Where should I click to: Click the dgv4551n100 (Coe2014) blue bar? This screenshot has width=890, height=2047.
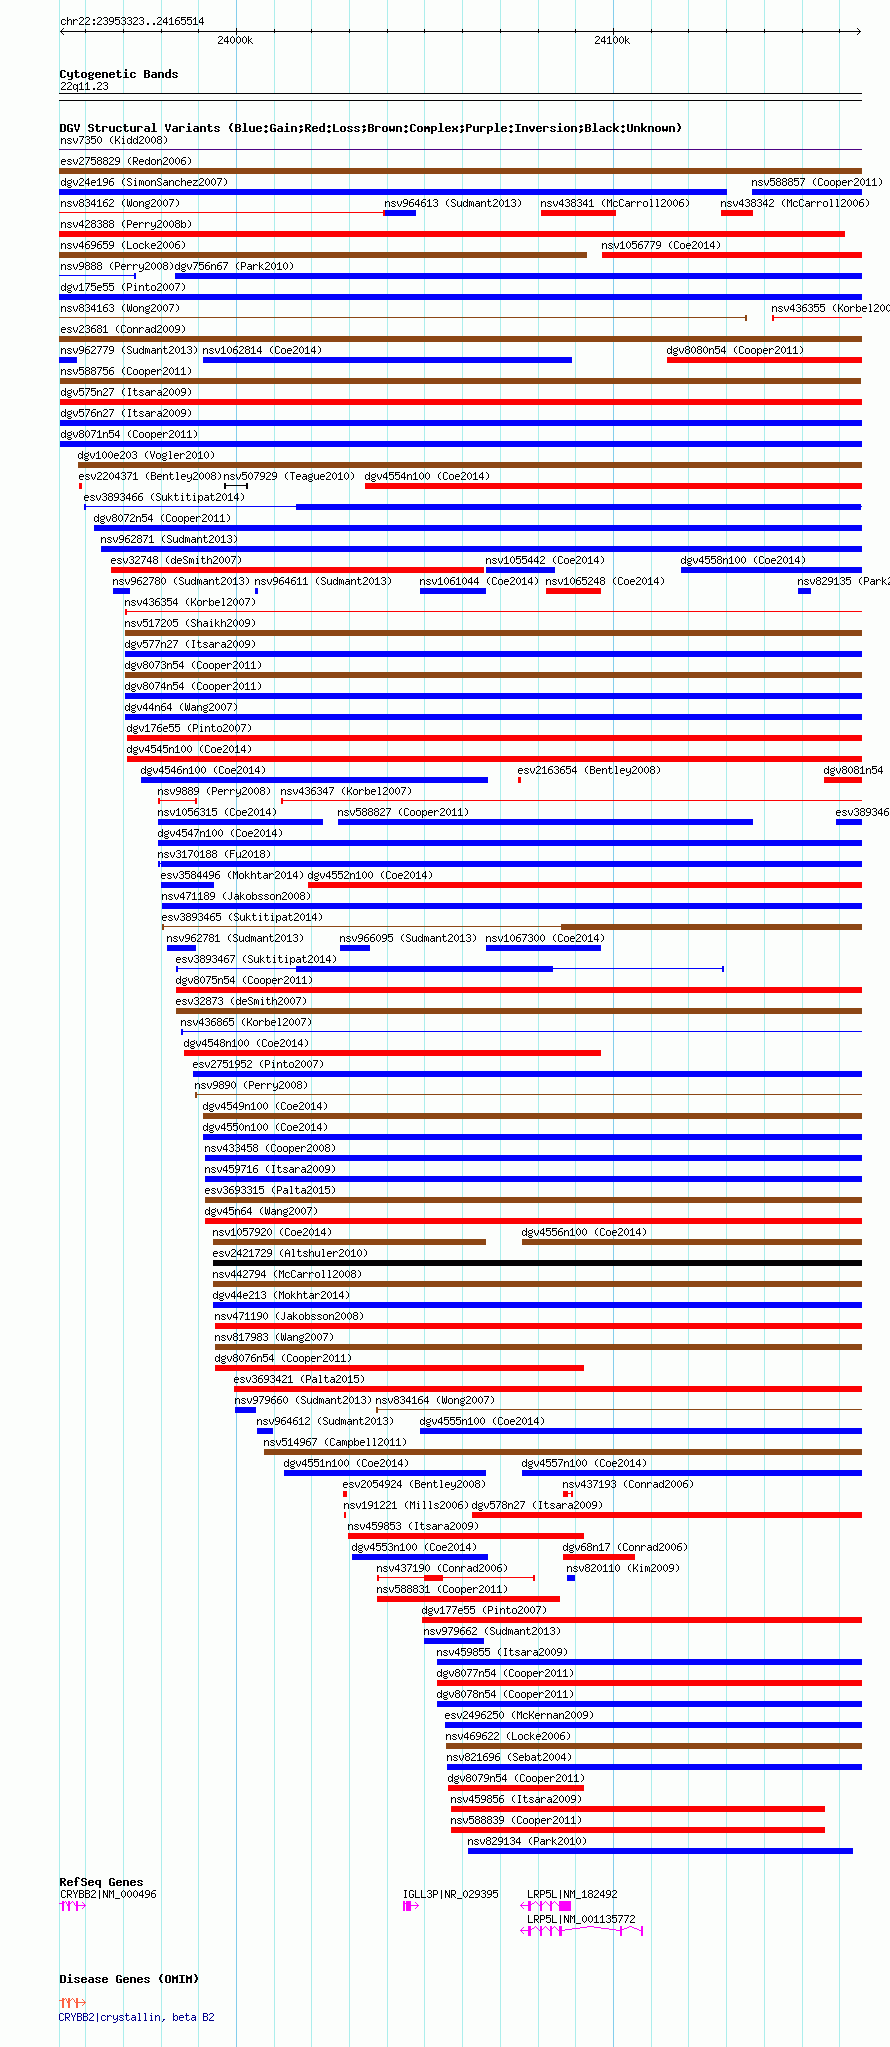[x=385, y=1473]
